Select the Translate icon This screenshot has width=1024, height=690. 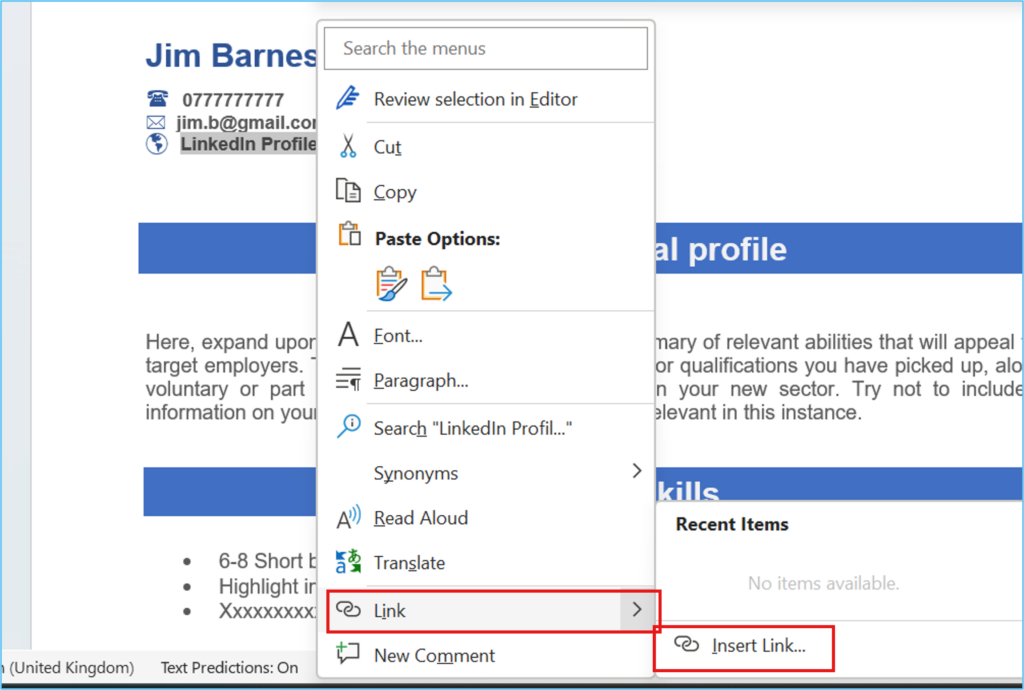tap(350, 562)
